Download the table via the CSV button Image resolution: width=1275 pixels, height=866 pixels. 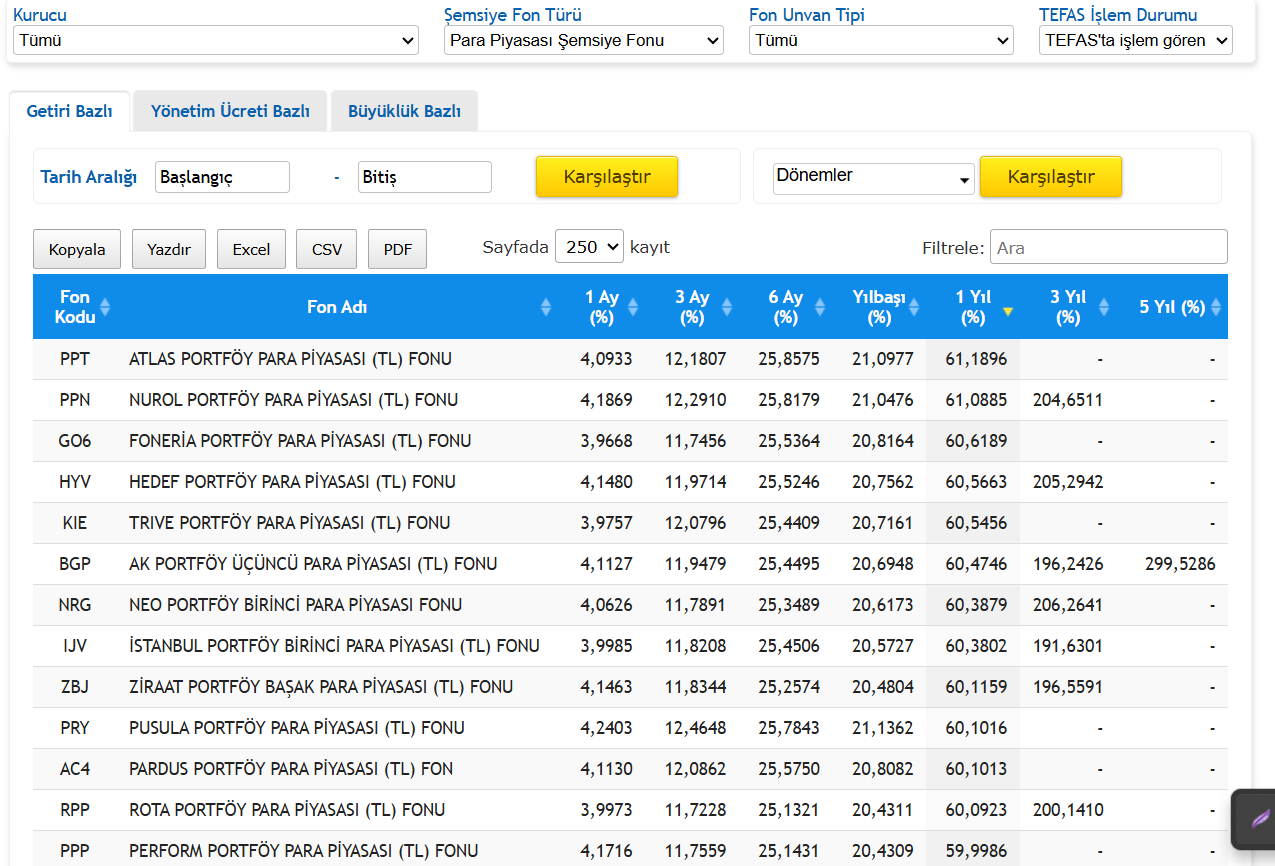coord(327,249)
